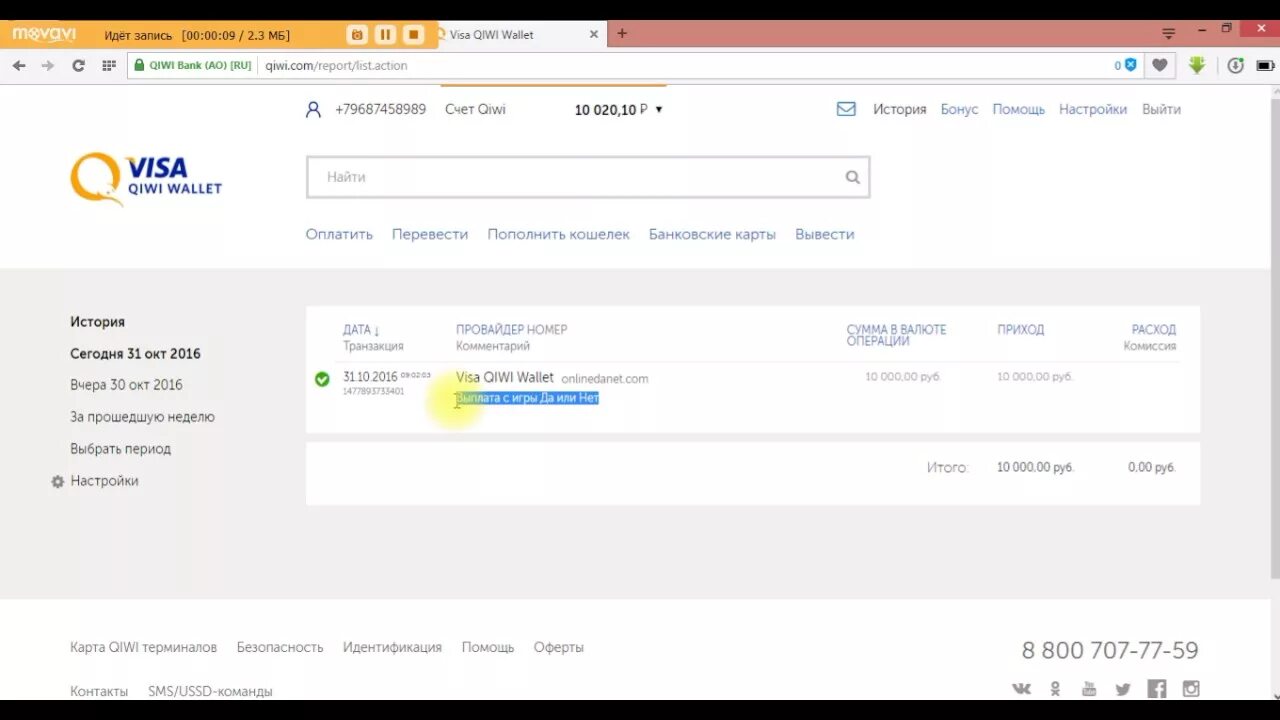The height and width of the screenshot is (720, 1280).
Task: Open История in the top menu
Action: 900,109
